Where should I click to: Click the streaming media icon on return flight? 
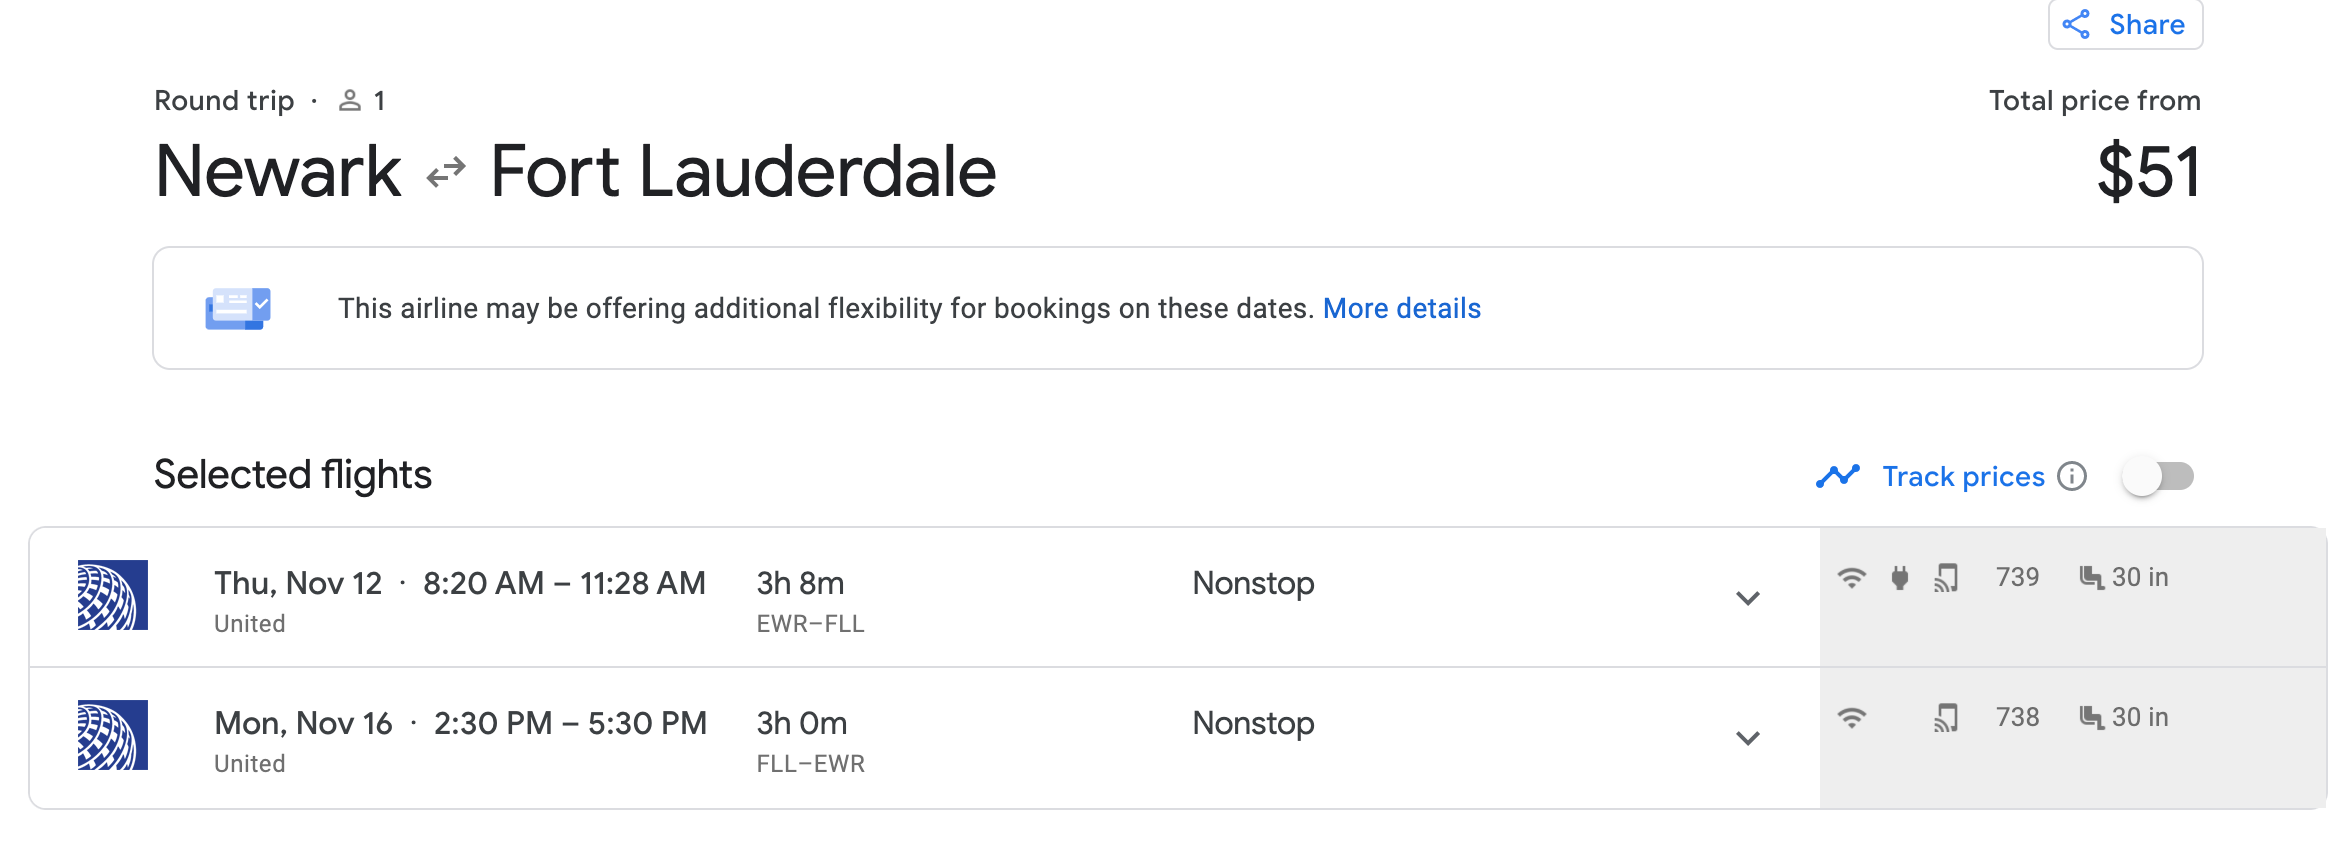(x=1946, y=718)
